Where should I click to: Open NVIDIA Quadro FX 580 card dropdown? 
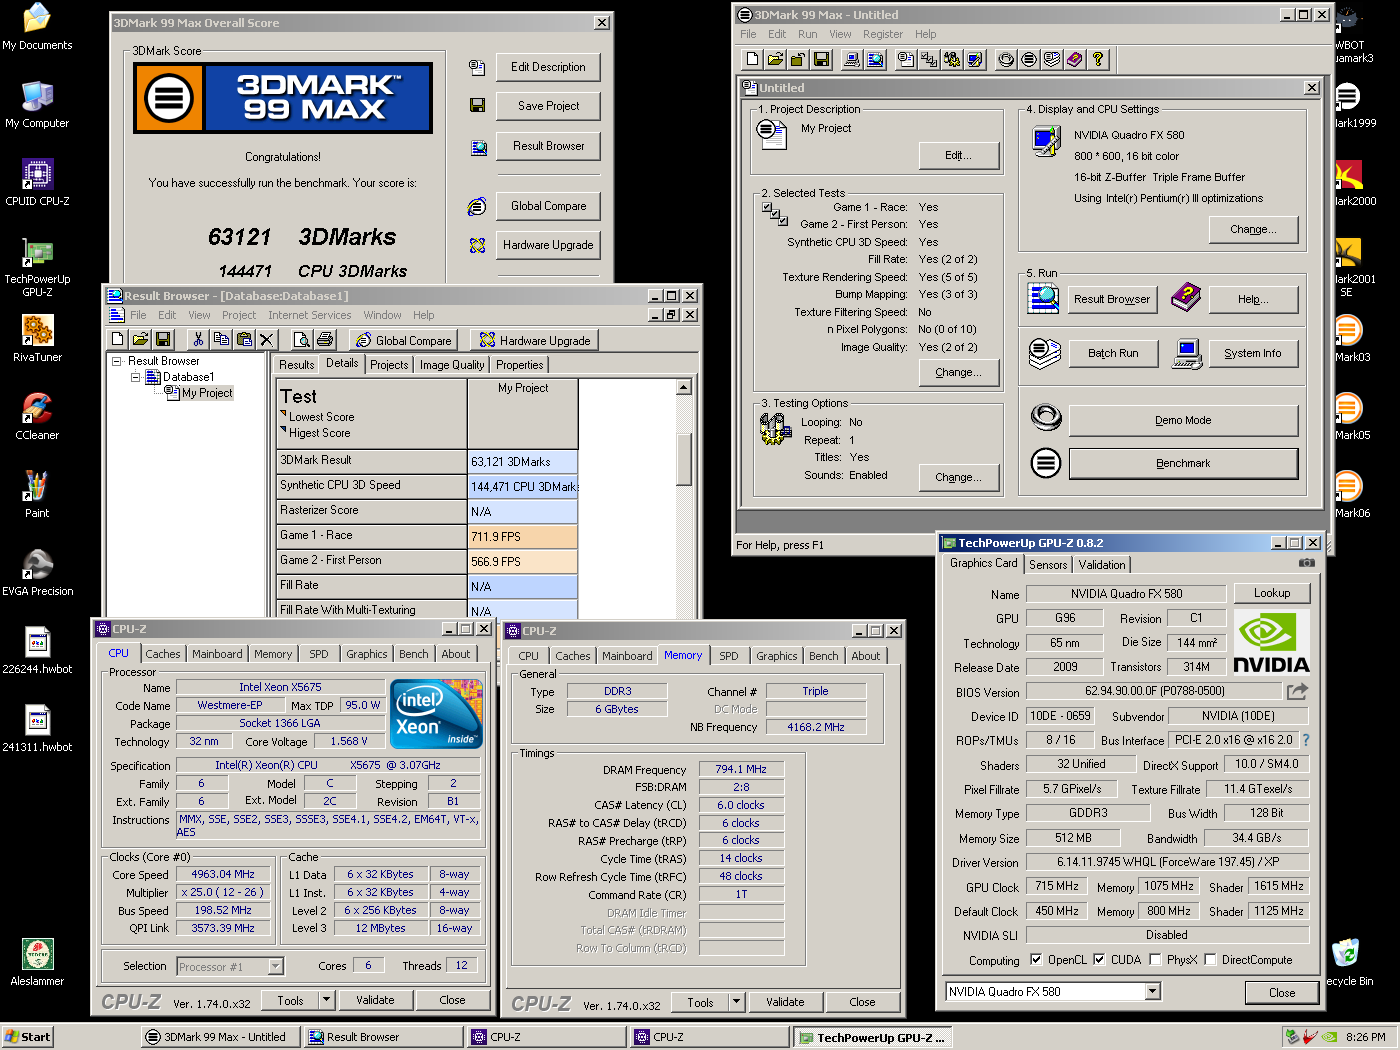pos(1152,992)
